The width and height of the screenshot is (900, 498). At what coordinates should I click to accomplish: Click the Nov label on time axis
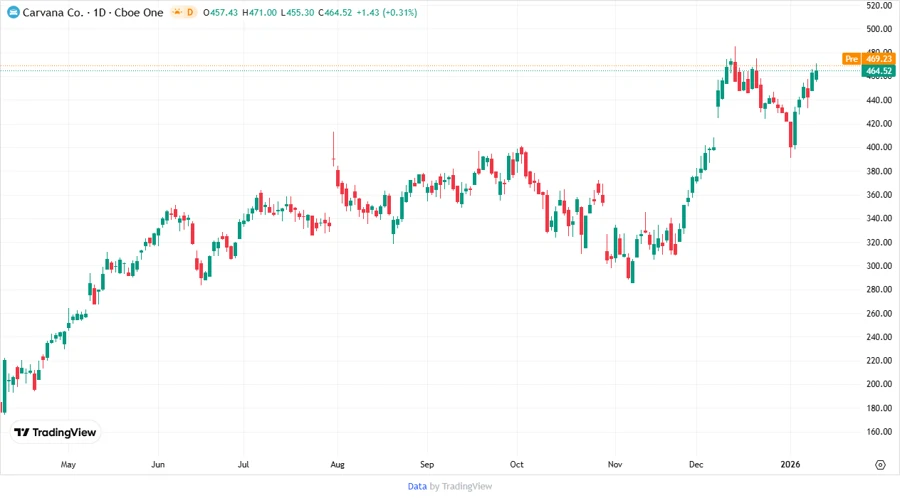point(615,464)
